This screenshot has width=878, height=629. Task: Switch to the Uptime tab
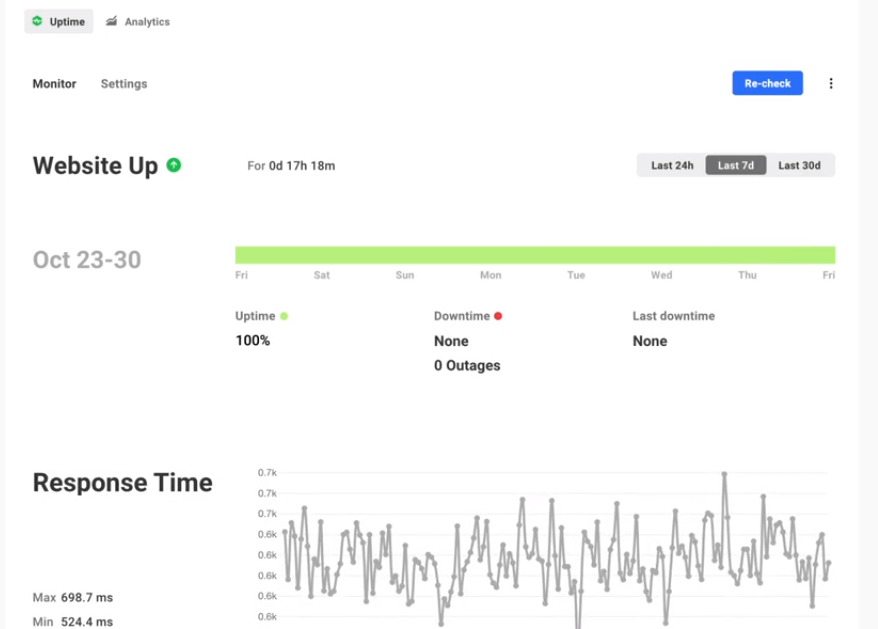tap(59, 21)
